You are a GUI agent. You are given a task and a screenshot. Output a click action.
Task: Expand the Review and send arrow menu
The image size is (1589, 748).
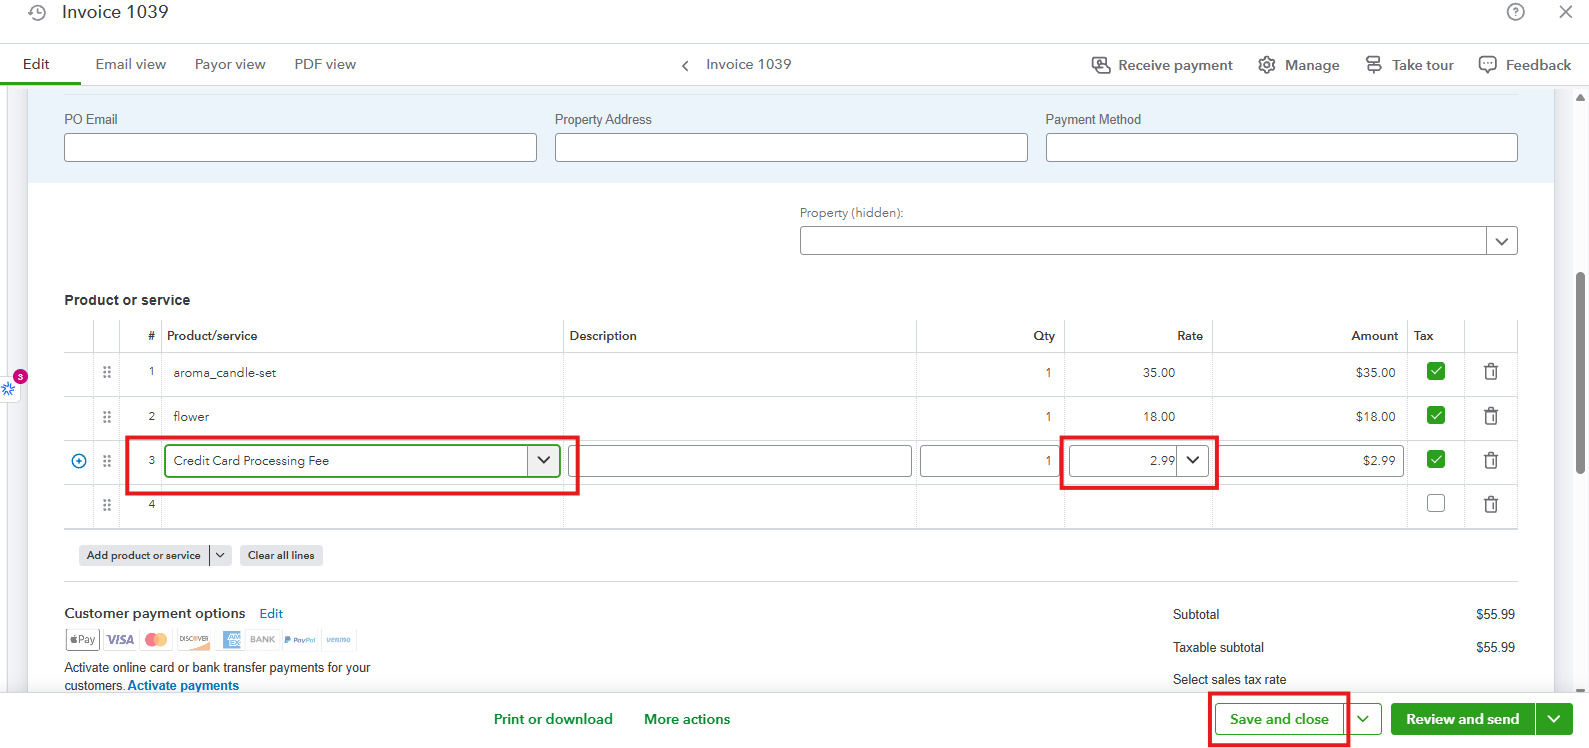click(1553, 719)
